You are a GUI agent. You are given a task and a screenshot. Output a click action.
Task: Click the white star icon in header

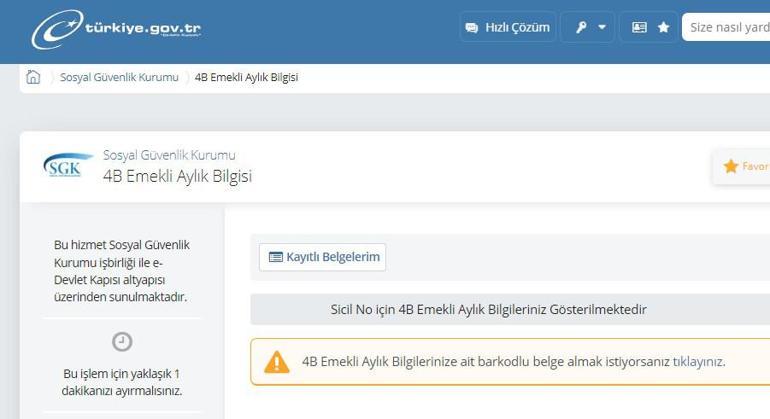(663, 28)
